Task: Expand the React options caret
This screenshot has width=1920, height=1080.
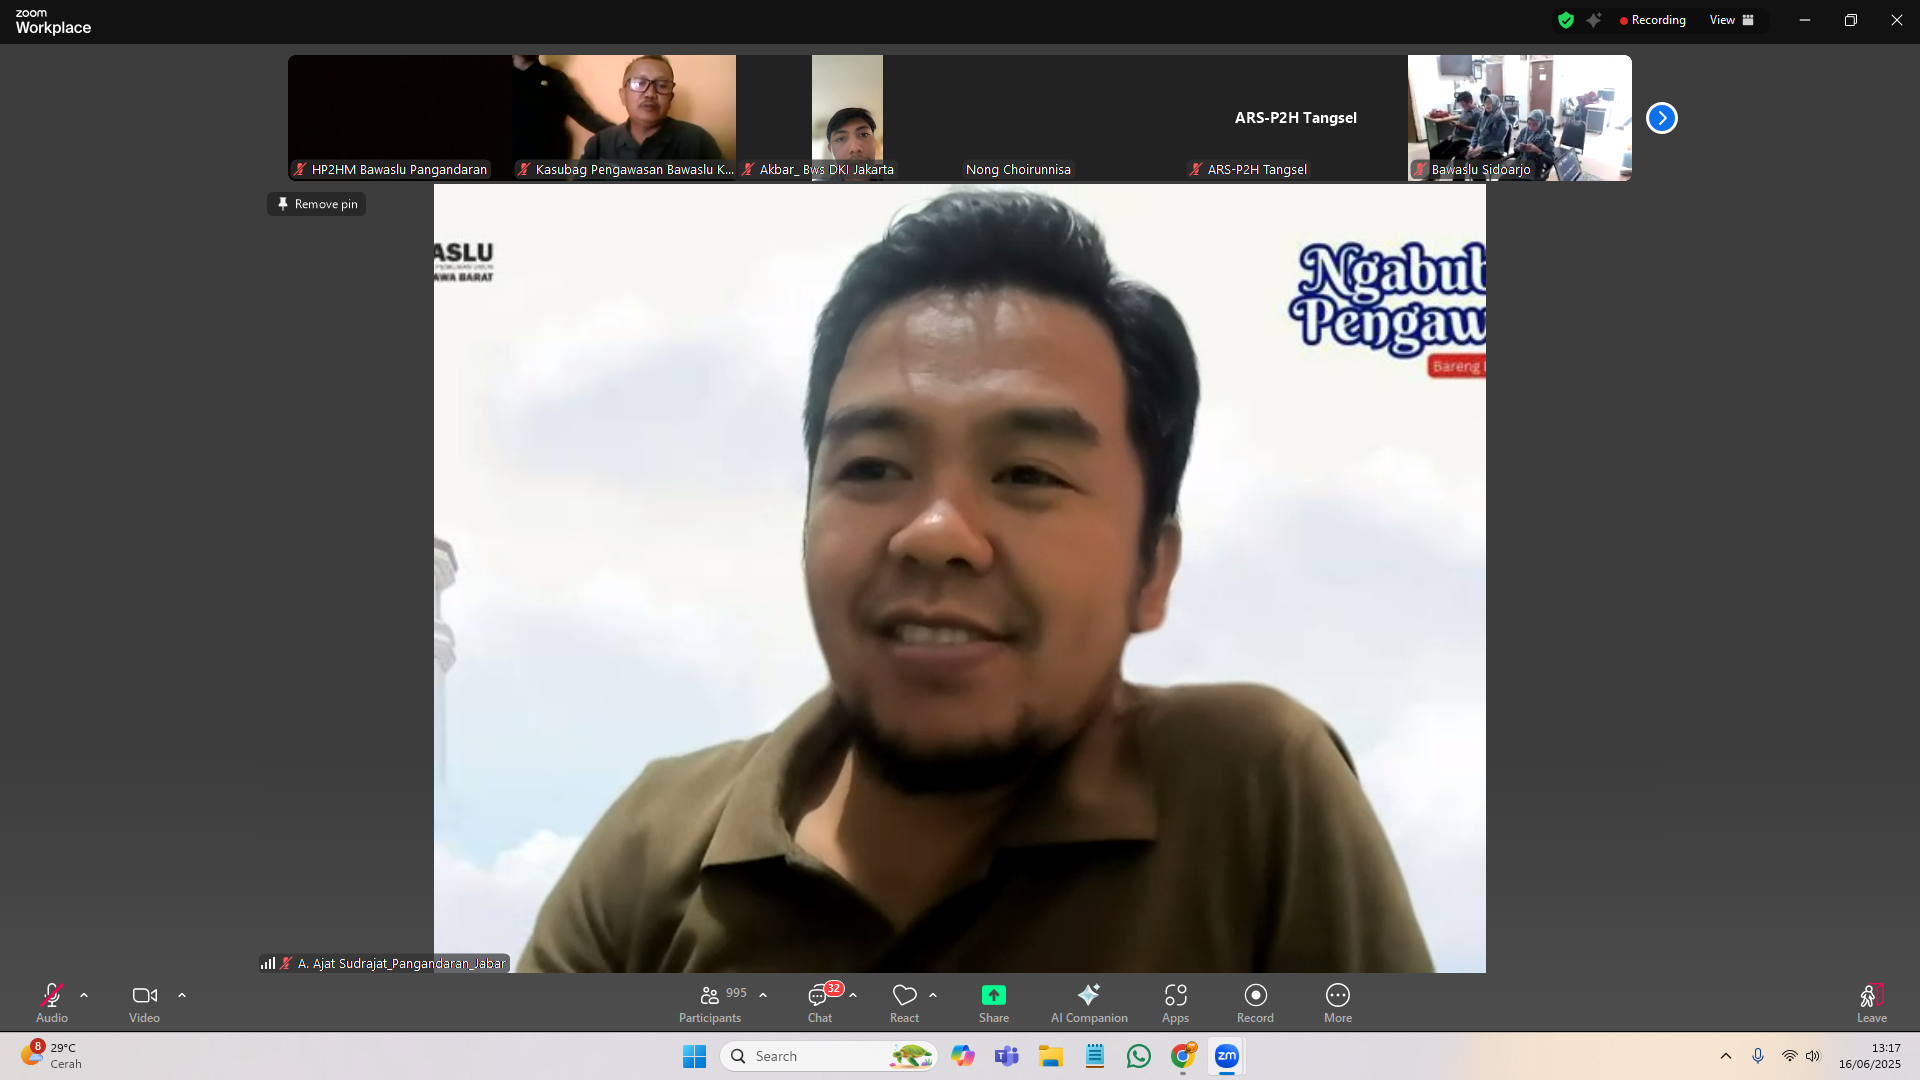Action: 933,995
